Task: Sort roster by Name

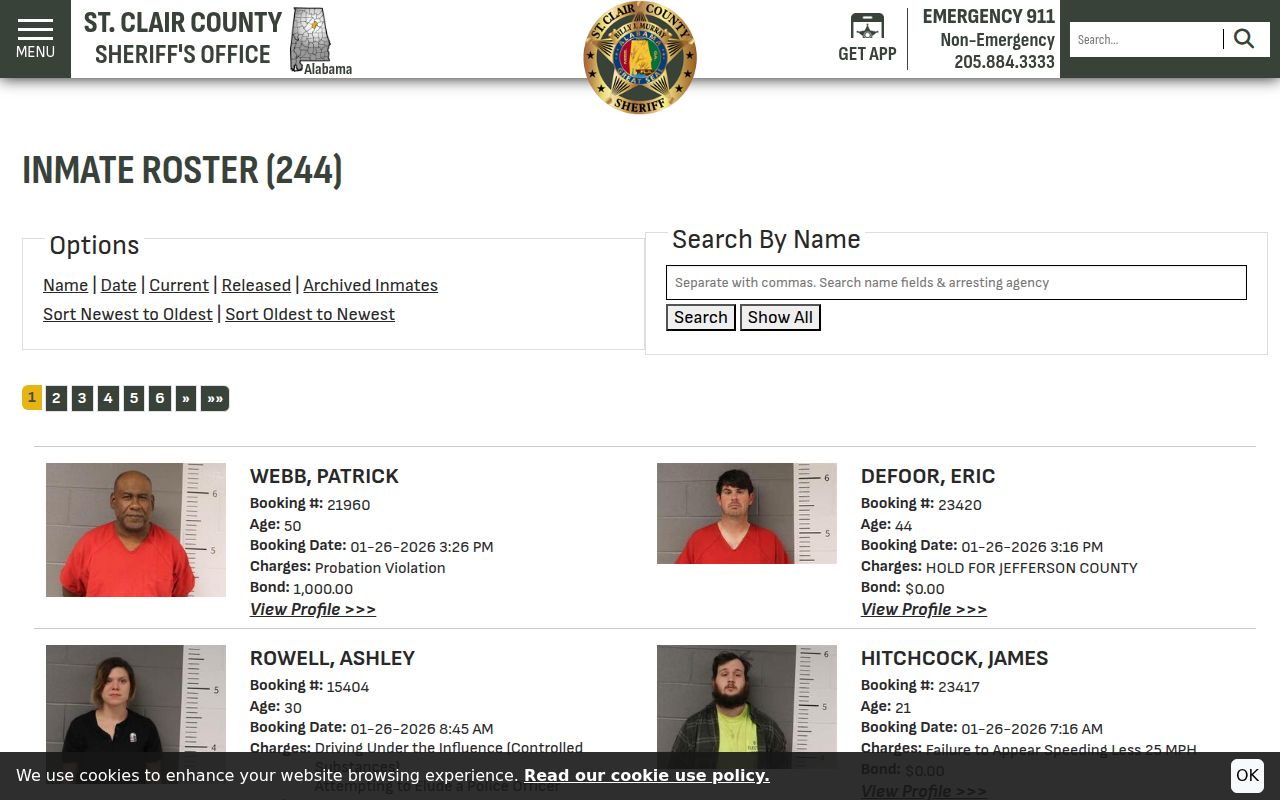Action: 65,285
